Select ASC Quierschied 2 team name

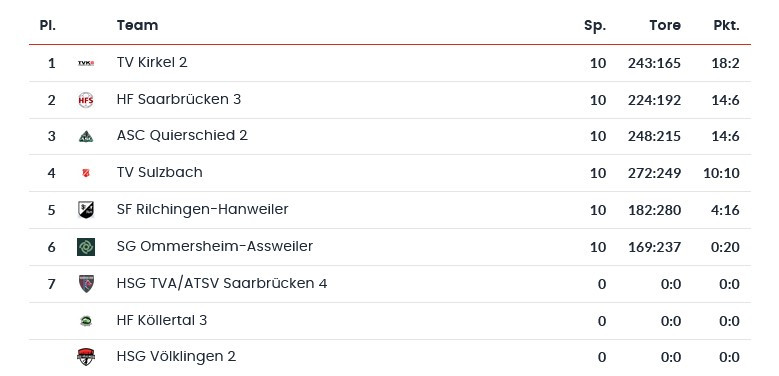pyautogui.click(x=182, y=135)
